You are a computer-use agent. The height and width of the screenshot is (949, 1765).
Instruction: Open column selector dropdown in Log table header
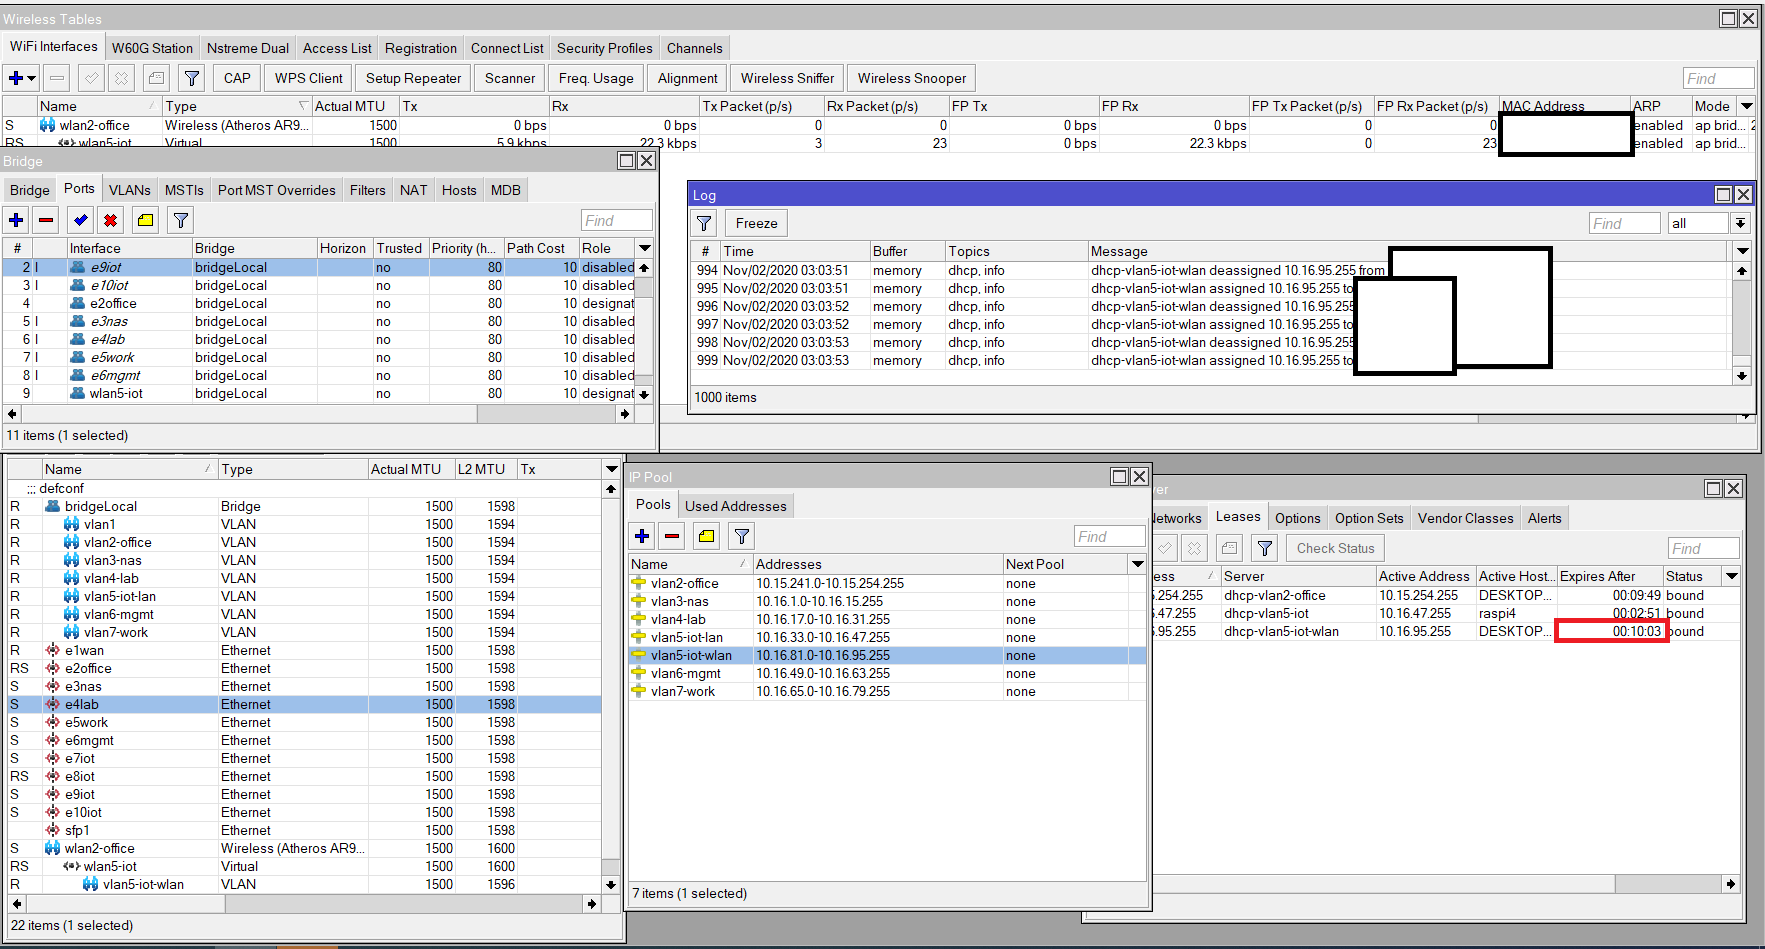pyautogui.click(x=1743, y=251)
